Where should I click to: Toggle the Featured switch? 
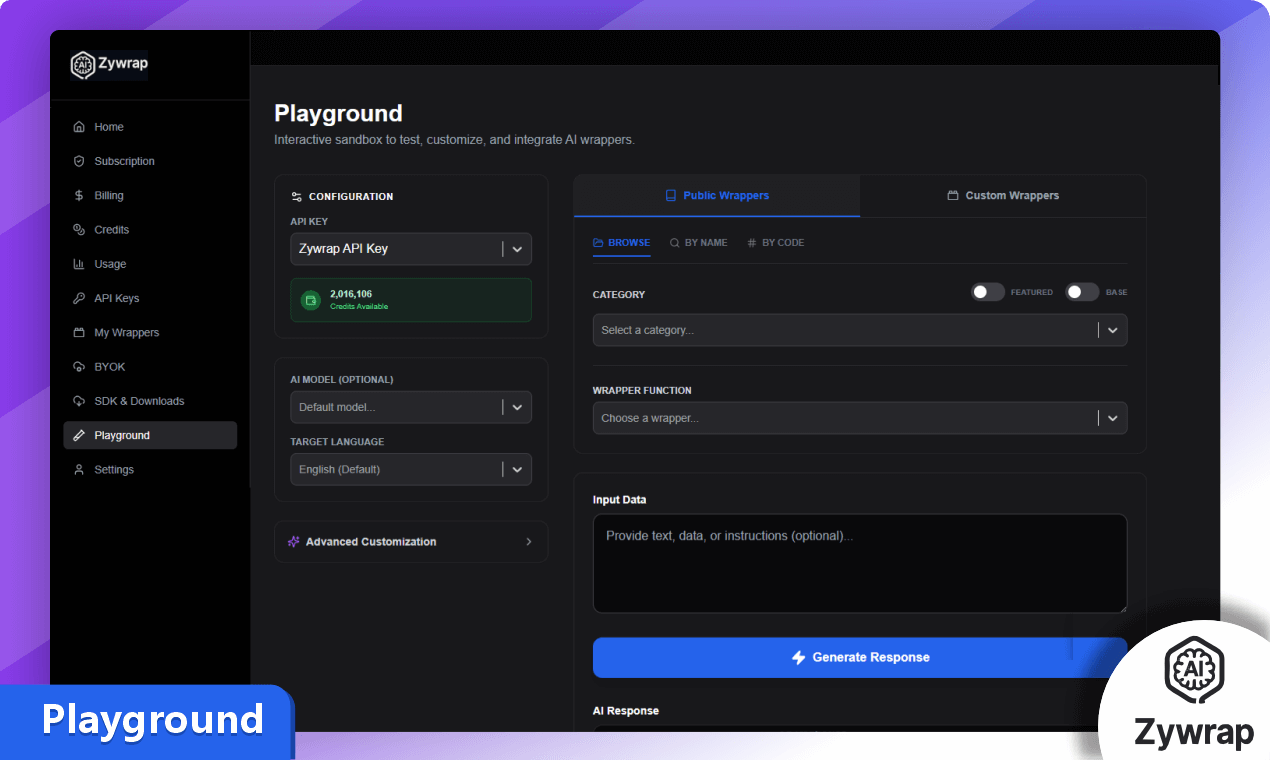[x=988, y=292]
